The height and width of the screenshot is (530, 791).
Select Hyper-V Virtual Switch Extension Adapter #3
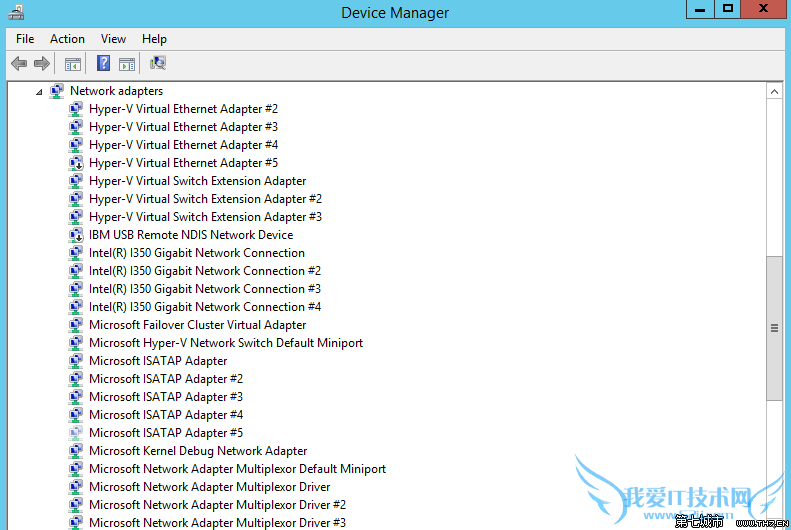pos(205,217)
